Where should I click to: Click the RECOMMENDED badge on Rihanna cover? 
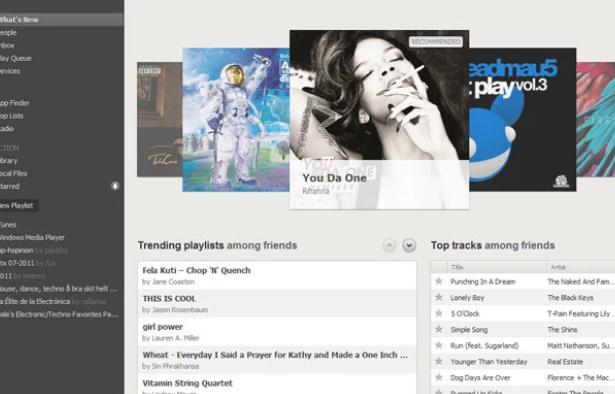pos(436,42)
